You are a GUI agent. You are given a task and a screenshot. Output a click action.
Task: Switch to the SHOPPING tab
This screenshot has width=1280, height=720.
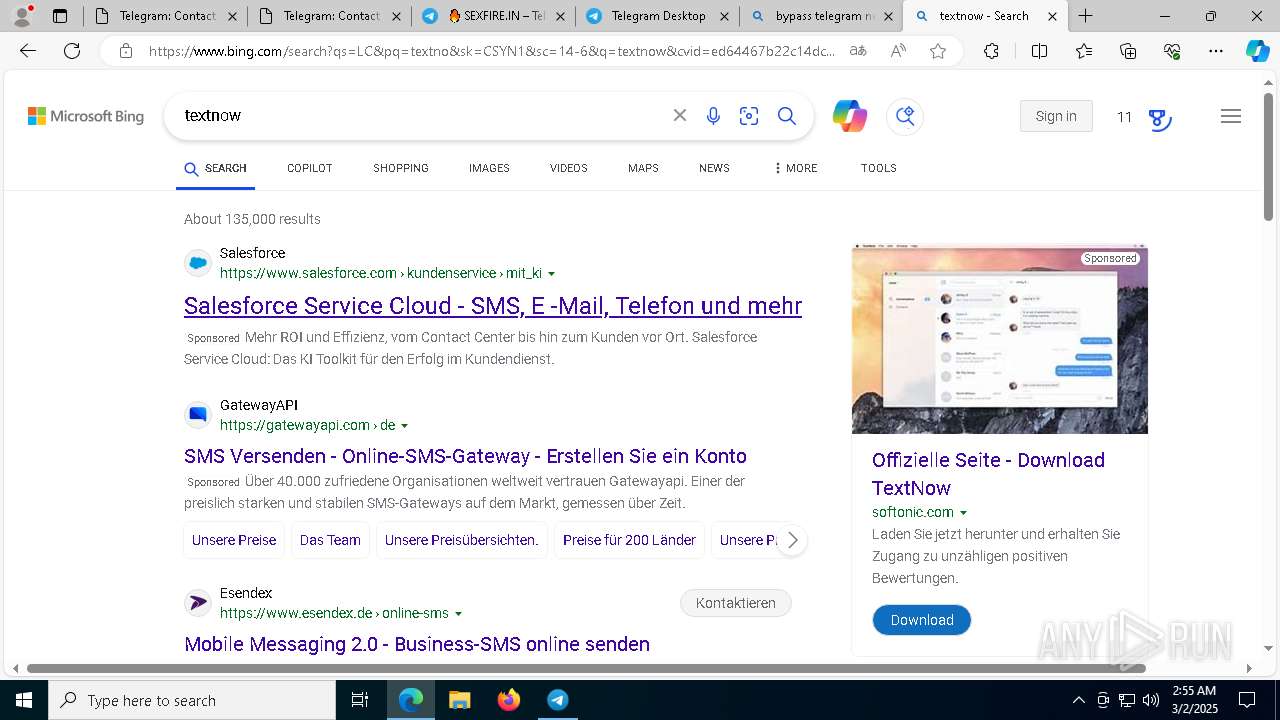coord(401,168)
